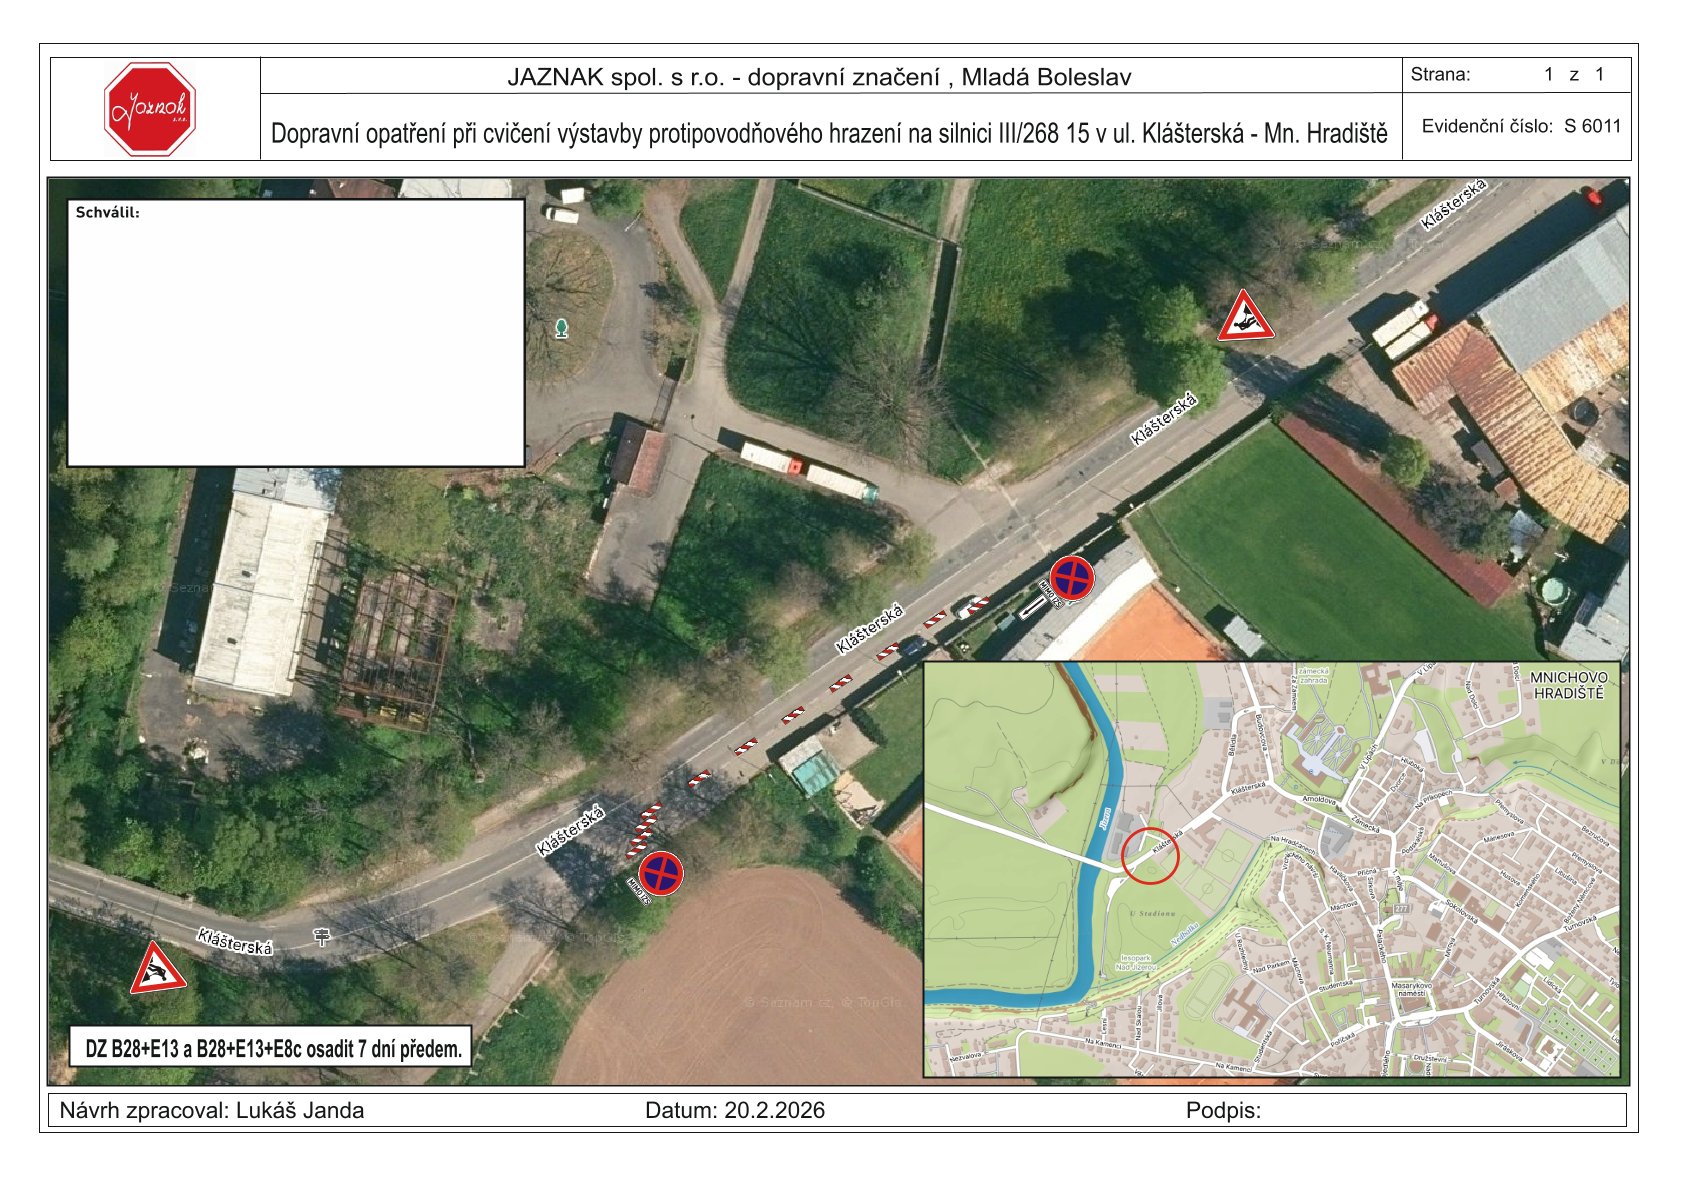Select the warning triangle sign near the warehouse roofs

1244,319
